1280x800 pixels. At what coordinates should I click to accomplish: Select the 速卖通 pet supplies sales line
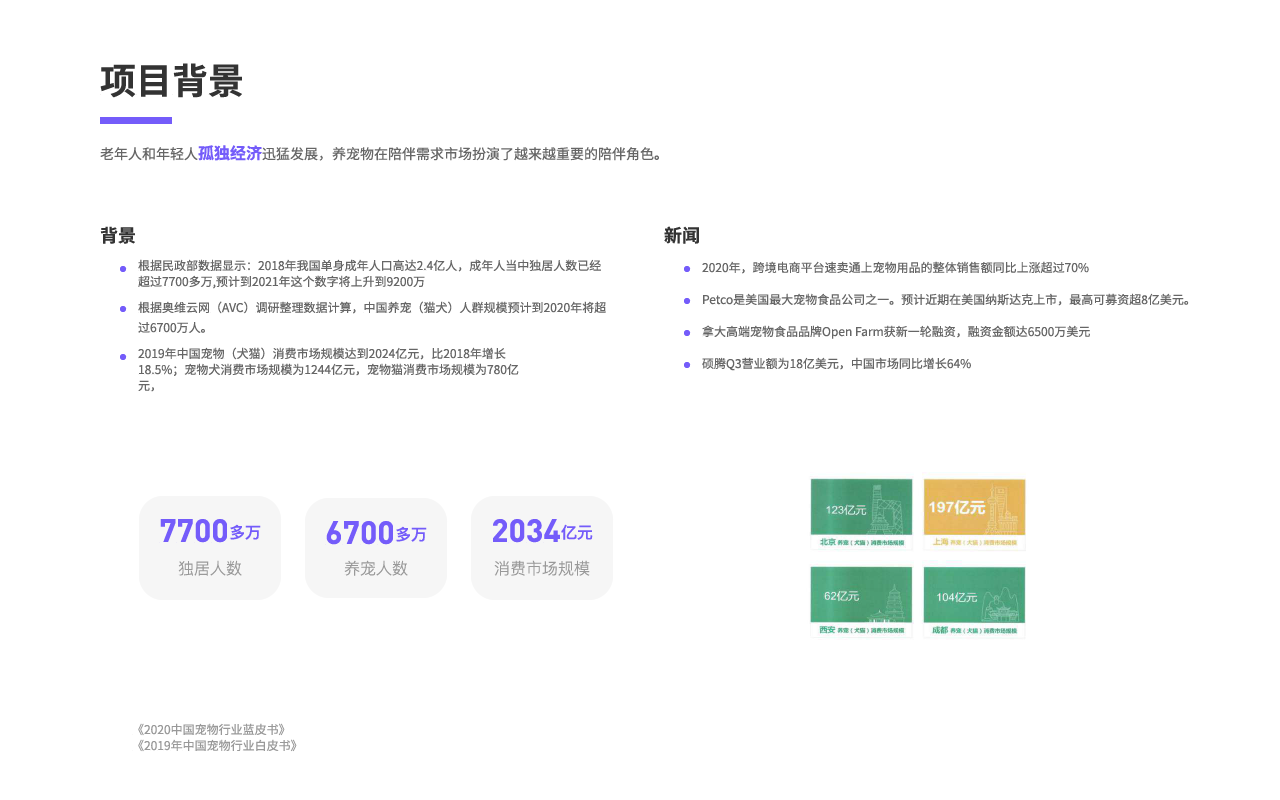click(895, 268)
